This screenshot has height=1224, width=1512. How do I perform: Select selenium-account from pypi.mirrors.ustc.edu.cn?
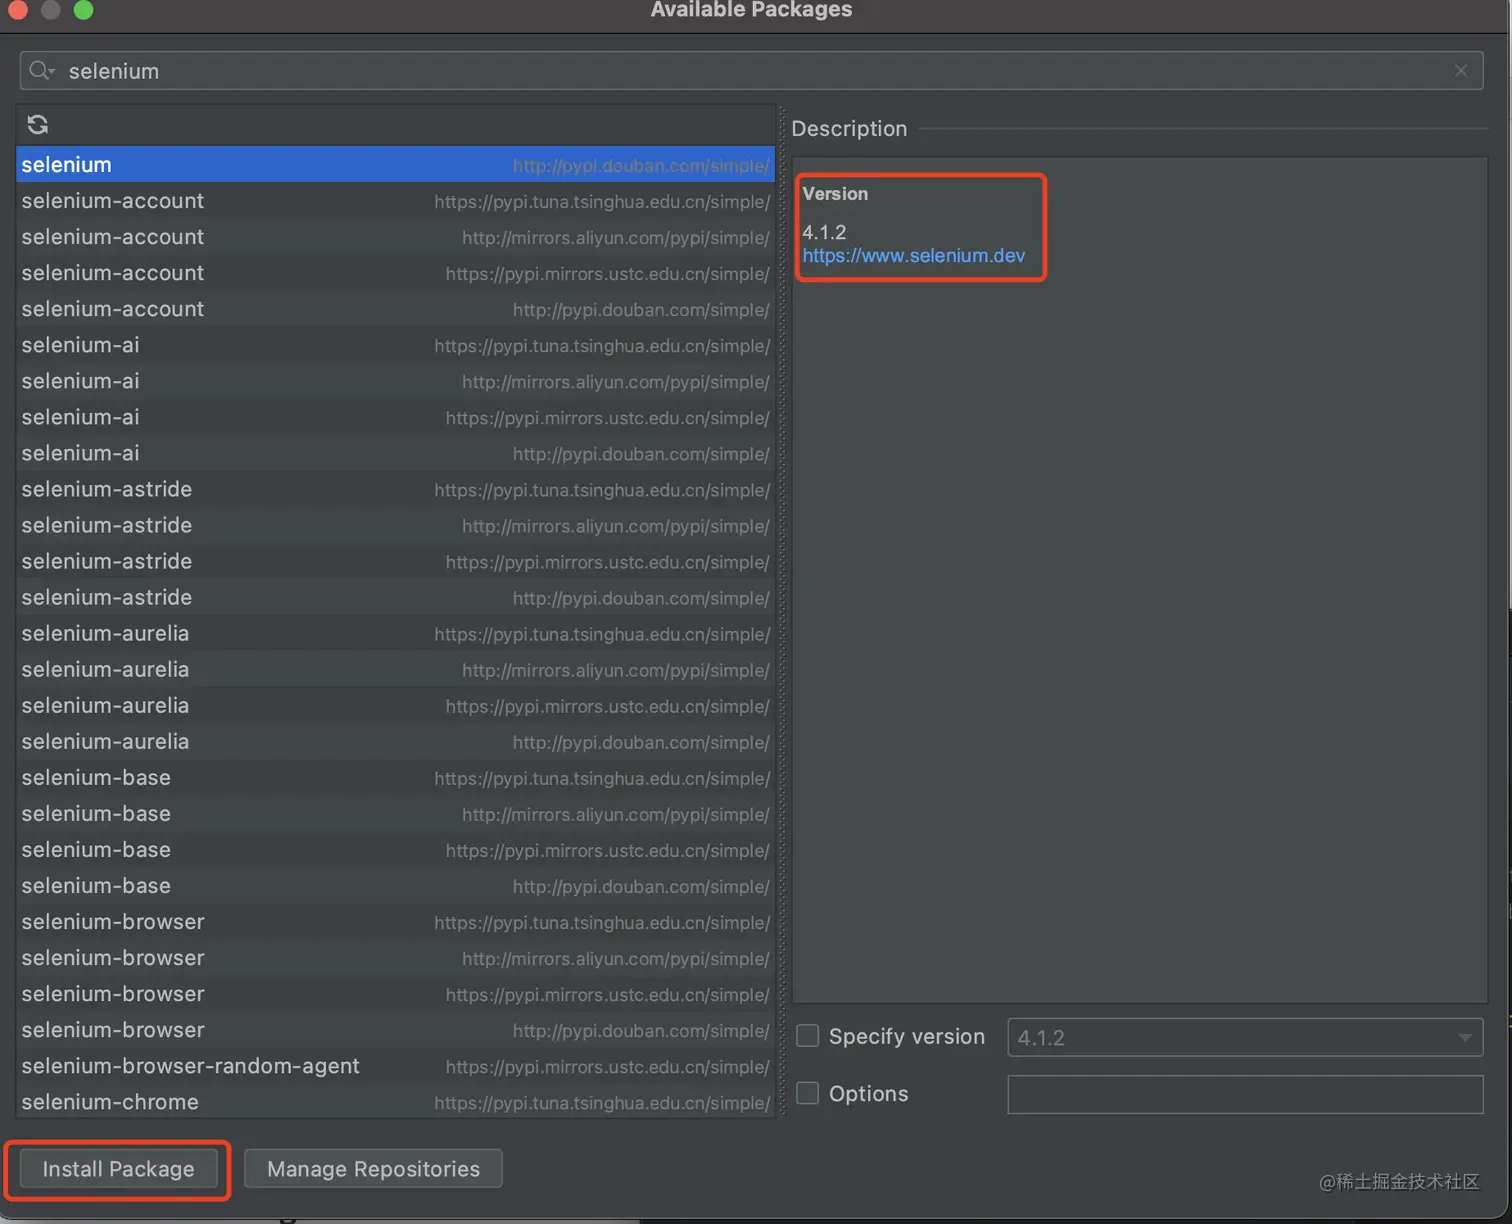click(395, 273)
